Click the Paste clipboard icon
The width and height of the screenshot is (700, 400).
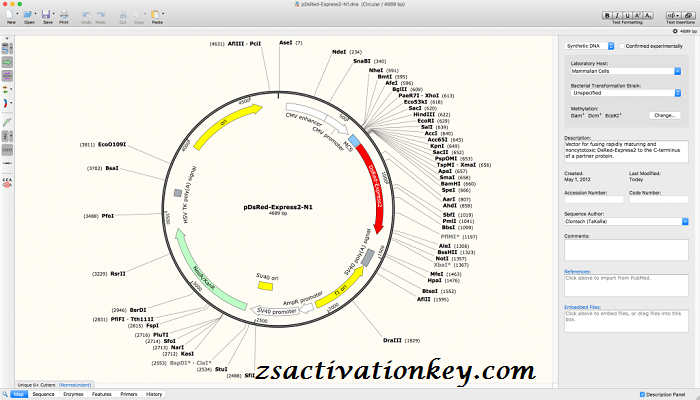tap(155, 15)
